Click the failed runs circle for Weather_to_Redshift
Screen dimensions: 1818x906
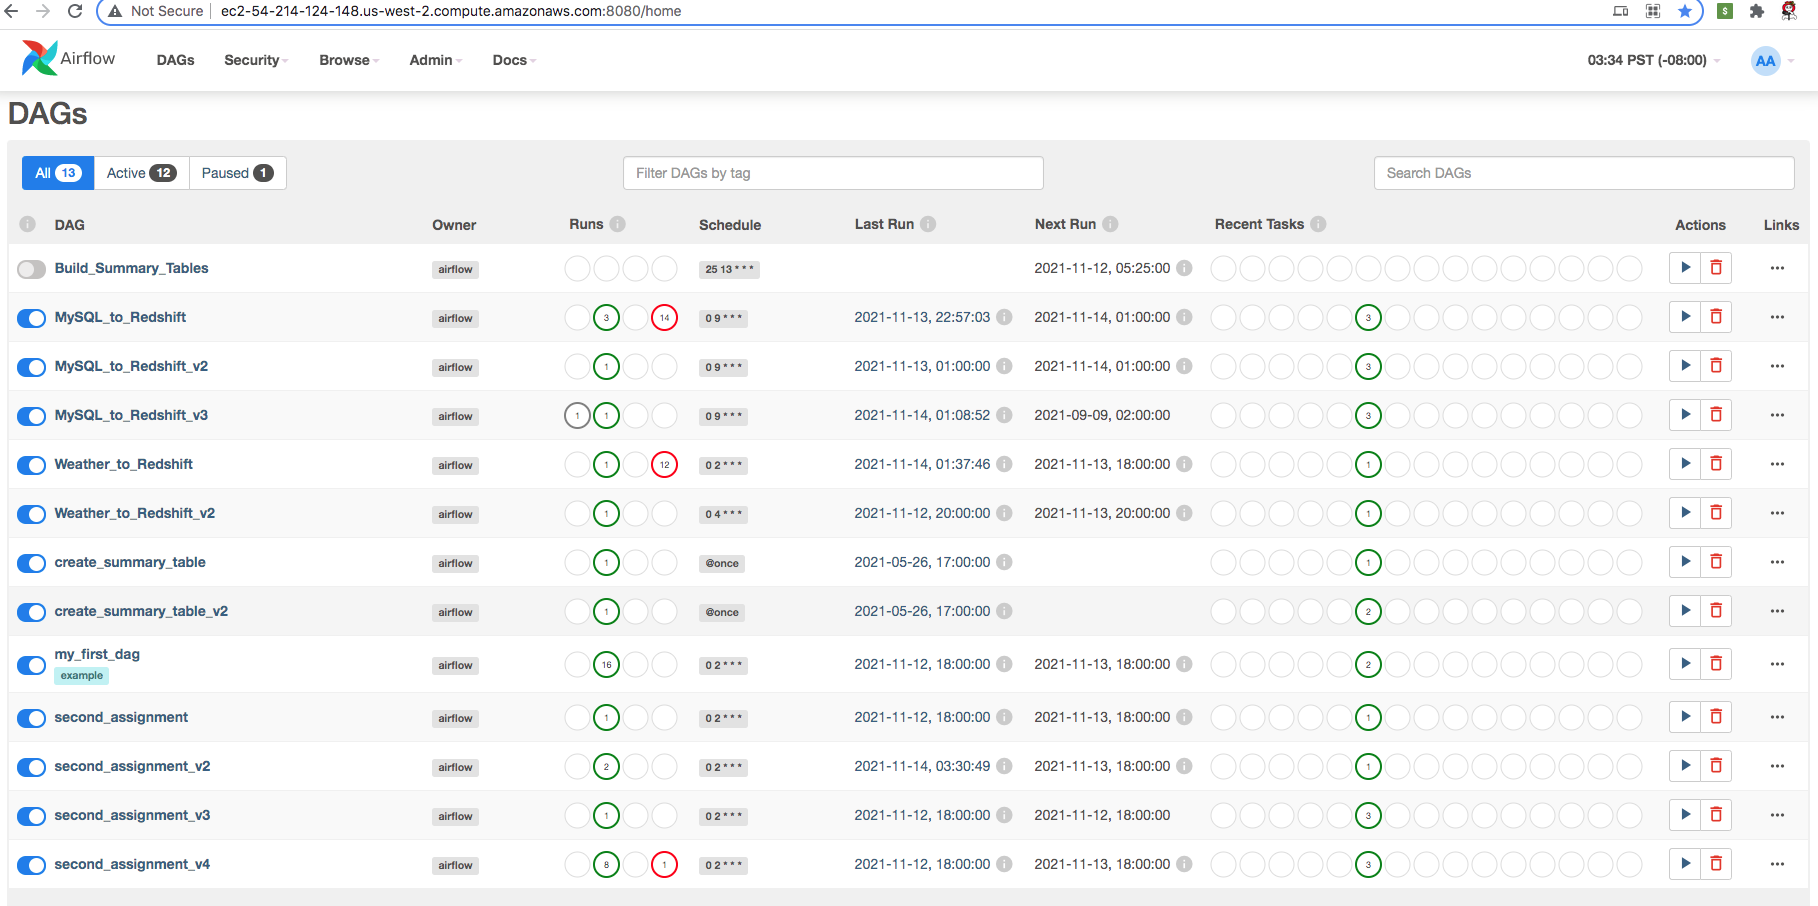(664, 464)
